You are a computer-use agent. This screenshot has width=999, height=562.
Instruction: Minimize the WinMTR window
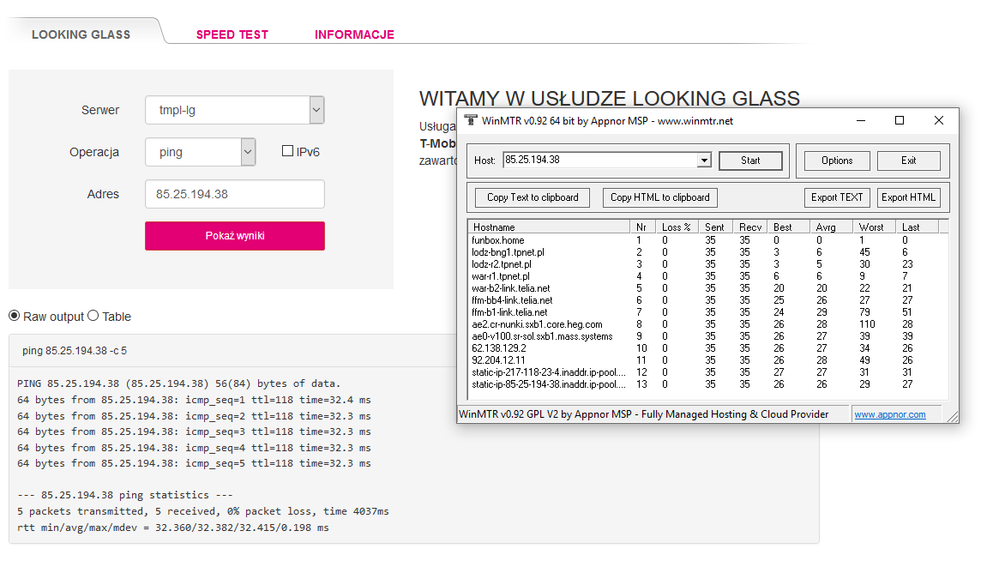pos(861,121)
